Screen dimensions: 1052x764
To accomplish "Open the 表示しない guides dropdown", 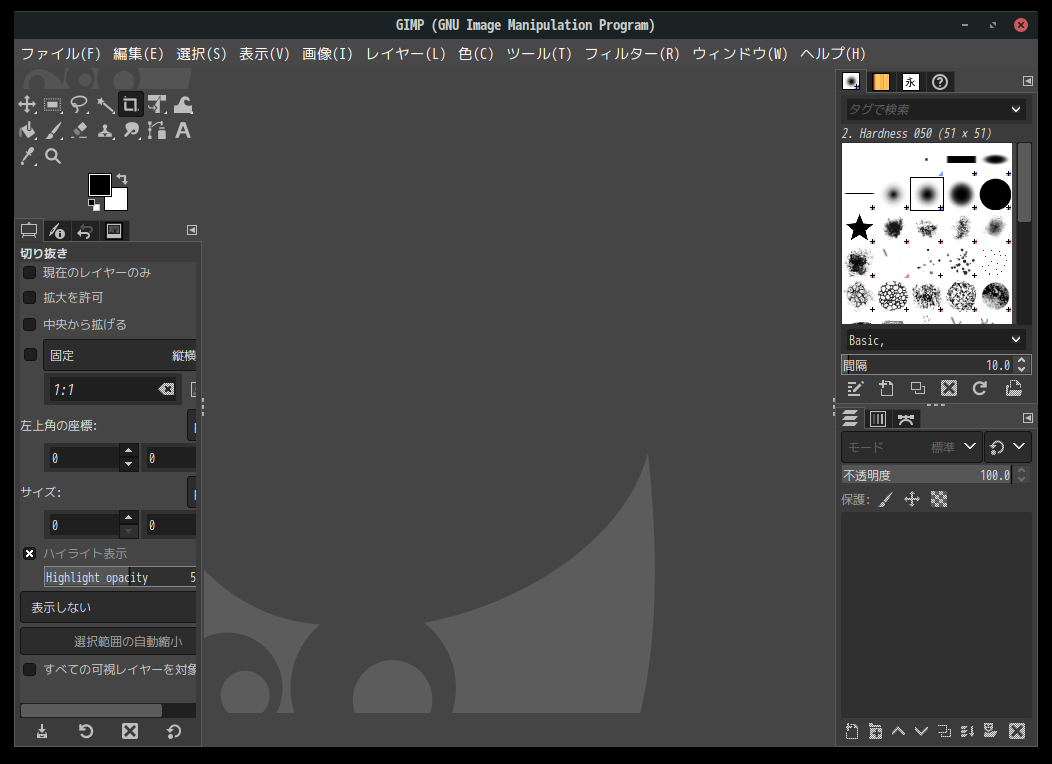I will (109, 607).
